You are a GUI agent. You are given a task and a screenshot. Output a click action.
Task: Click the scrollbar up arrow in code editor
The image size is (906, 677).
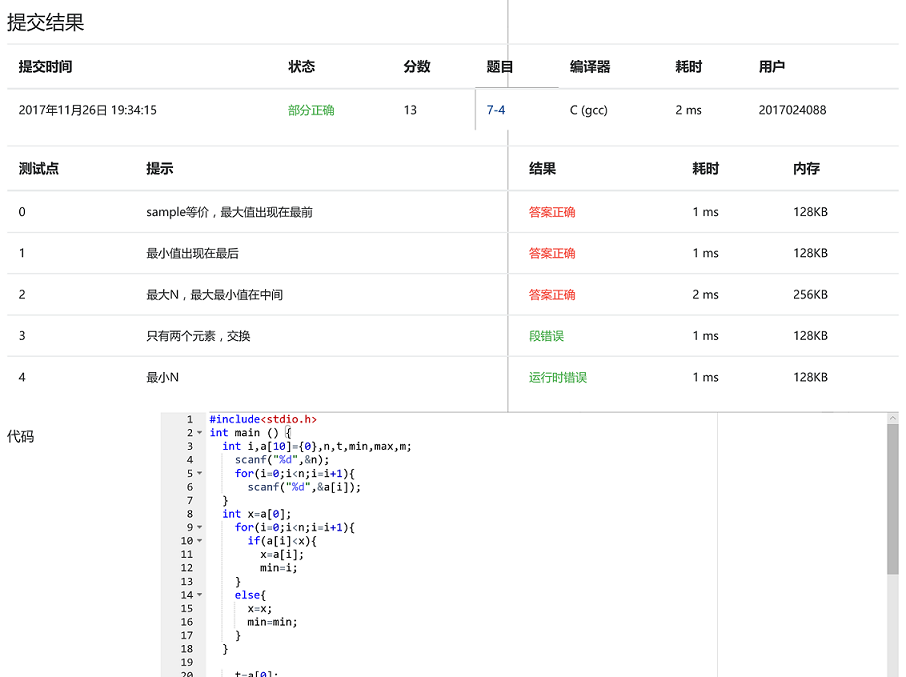coord(893,418)
